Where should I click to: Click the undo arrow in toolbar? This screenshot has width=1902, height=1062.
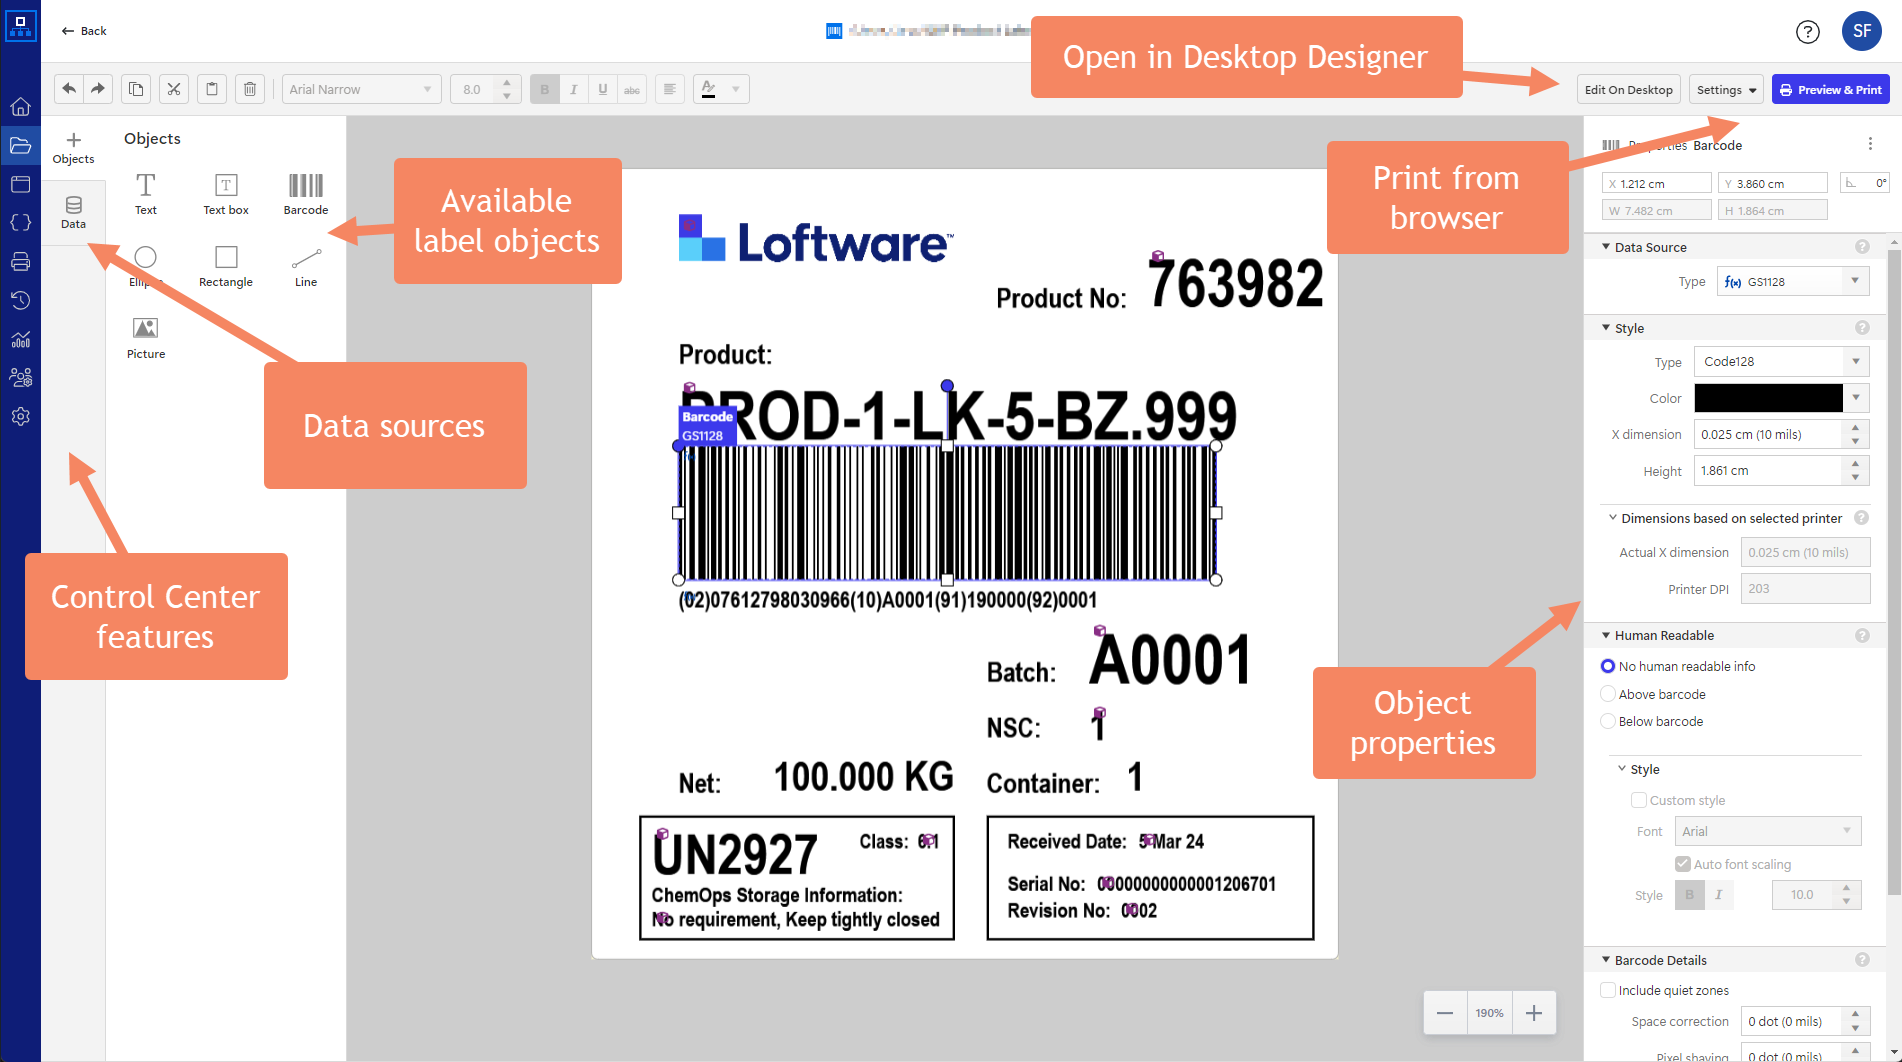point(69,89)
